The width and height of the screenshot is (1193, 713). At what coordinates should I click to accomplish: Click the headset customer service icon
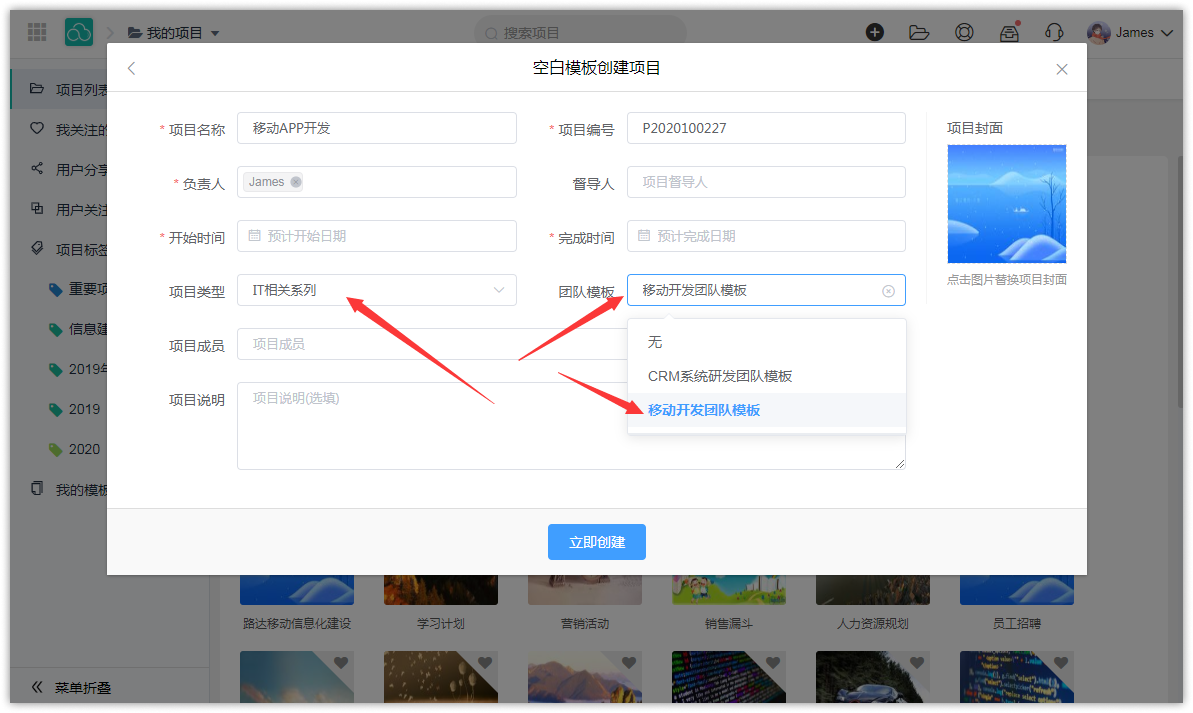click(1053, 32)
